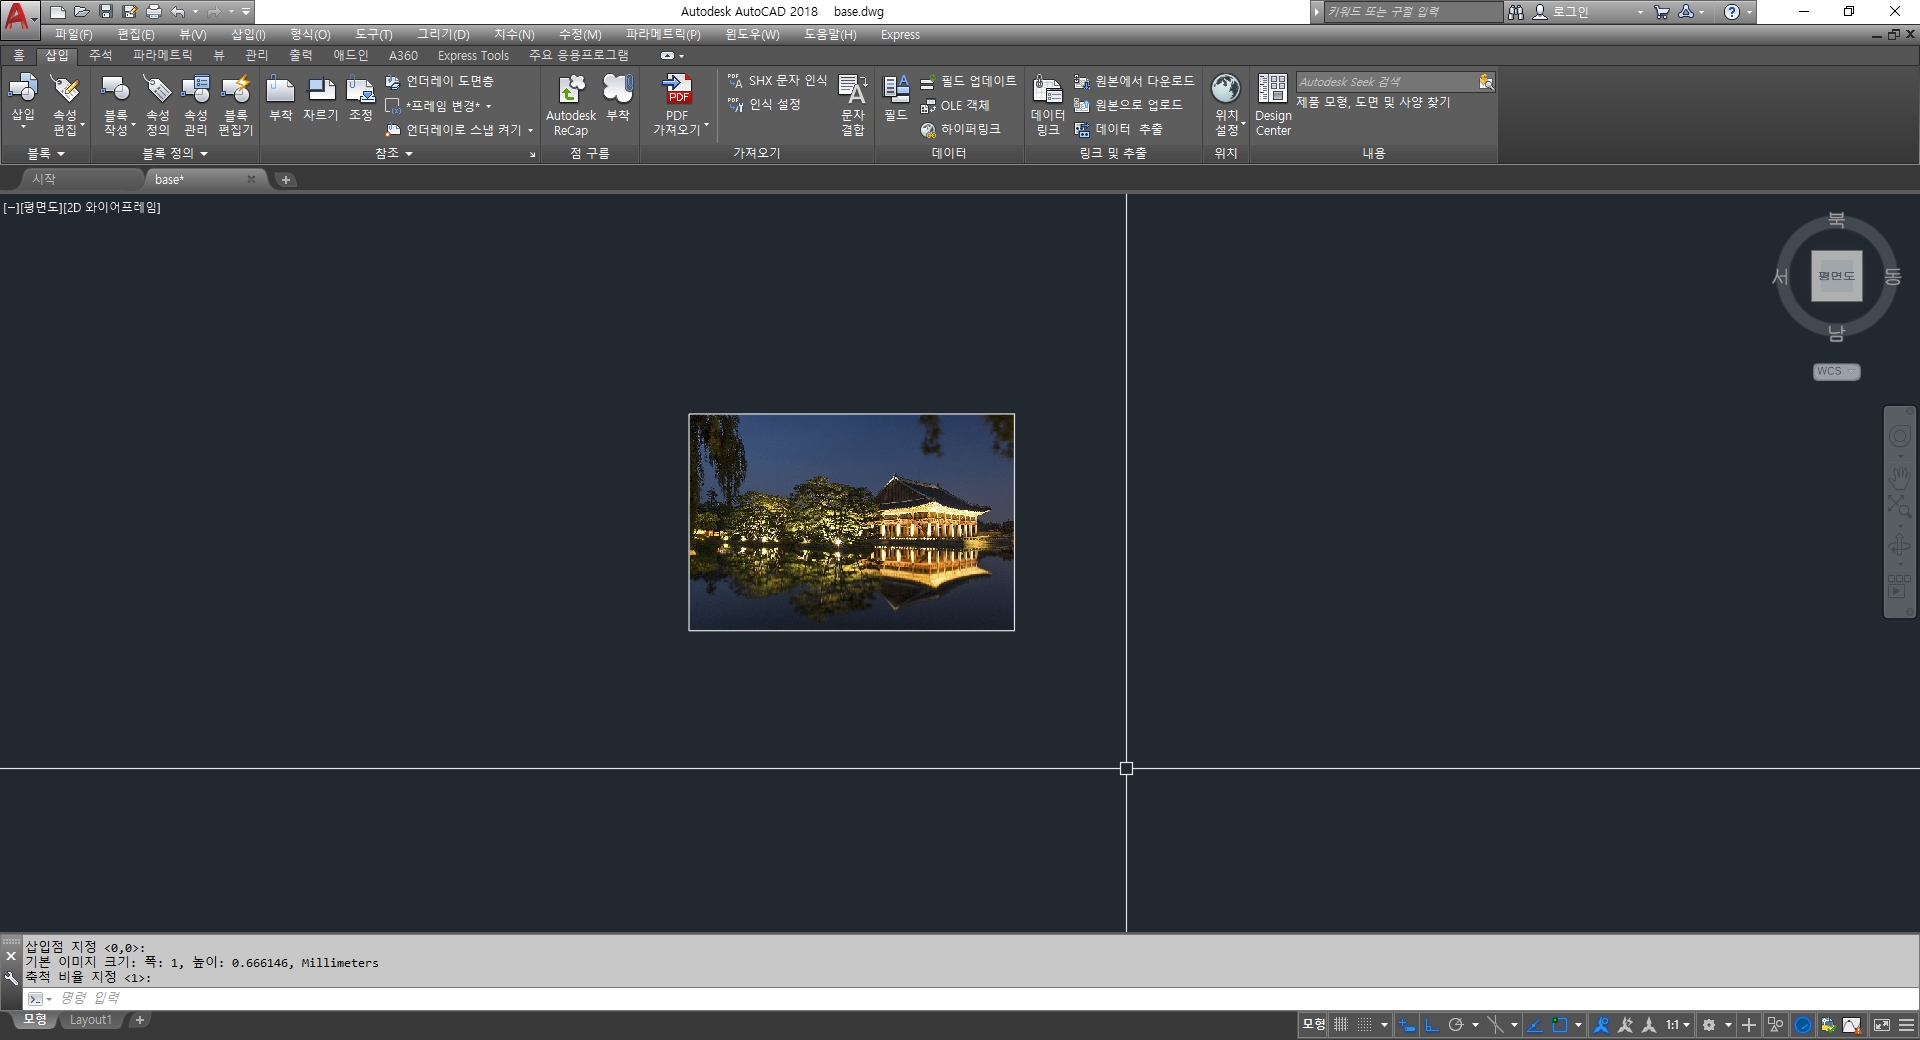The width and height of the screenshot is (1920, 1040).
Task: Toggle the drawing grid display
Action: point(1341,1025)
